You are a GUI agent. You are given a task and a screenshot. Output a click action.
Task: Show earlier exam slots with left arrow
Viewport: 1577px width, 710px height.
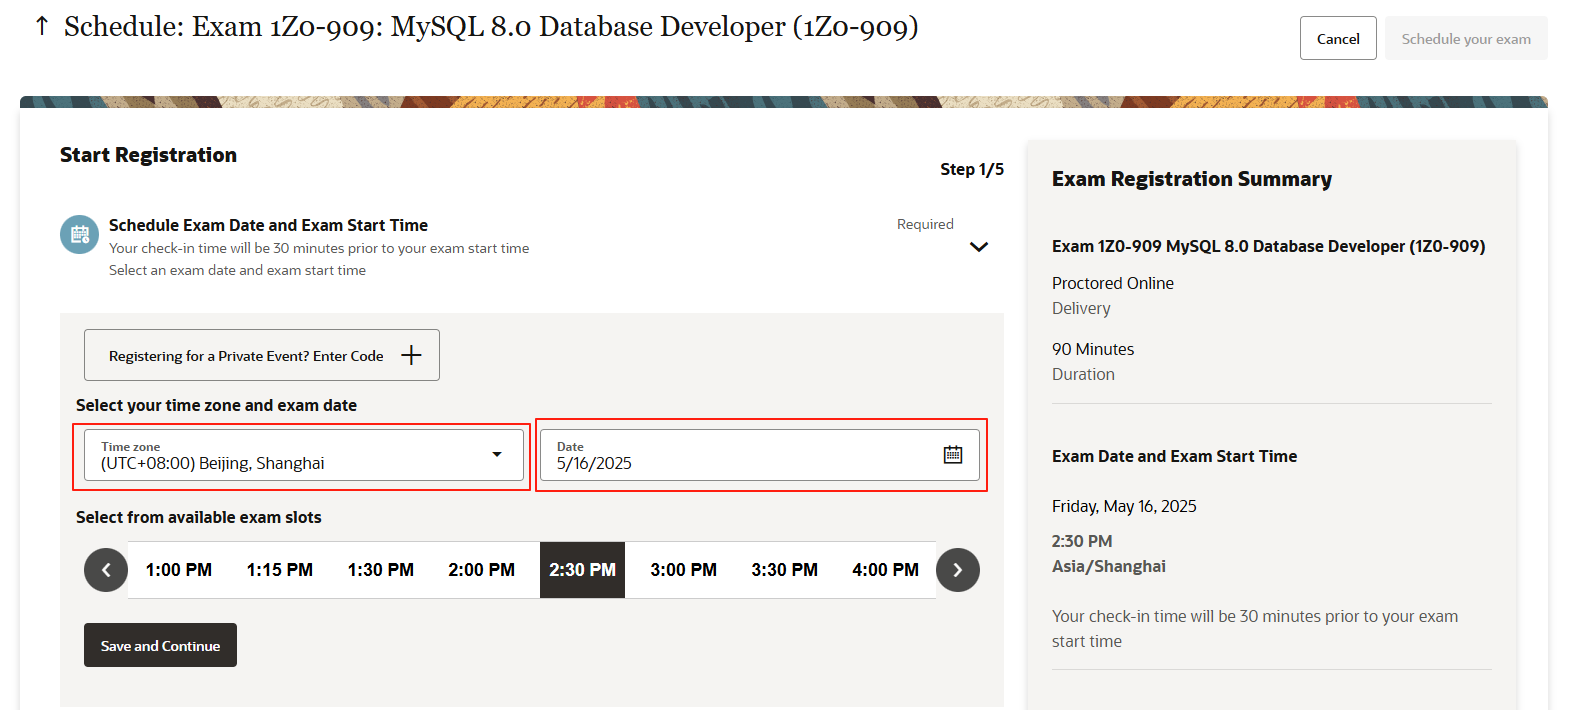click(x=106, y=570)
